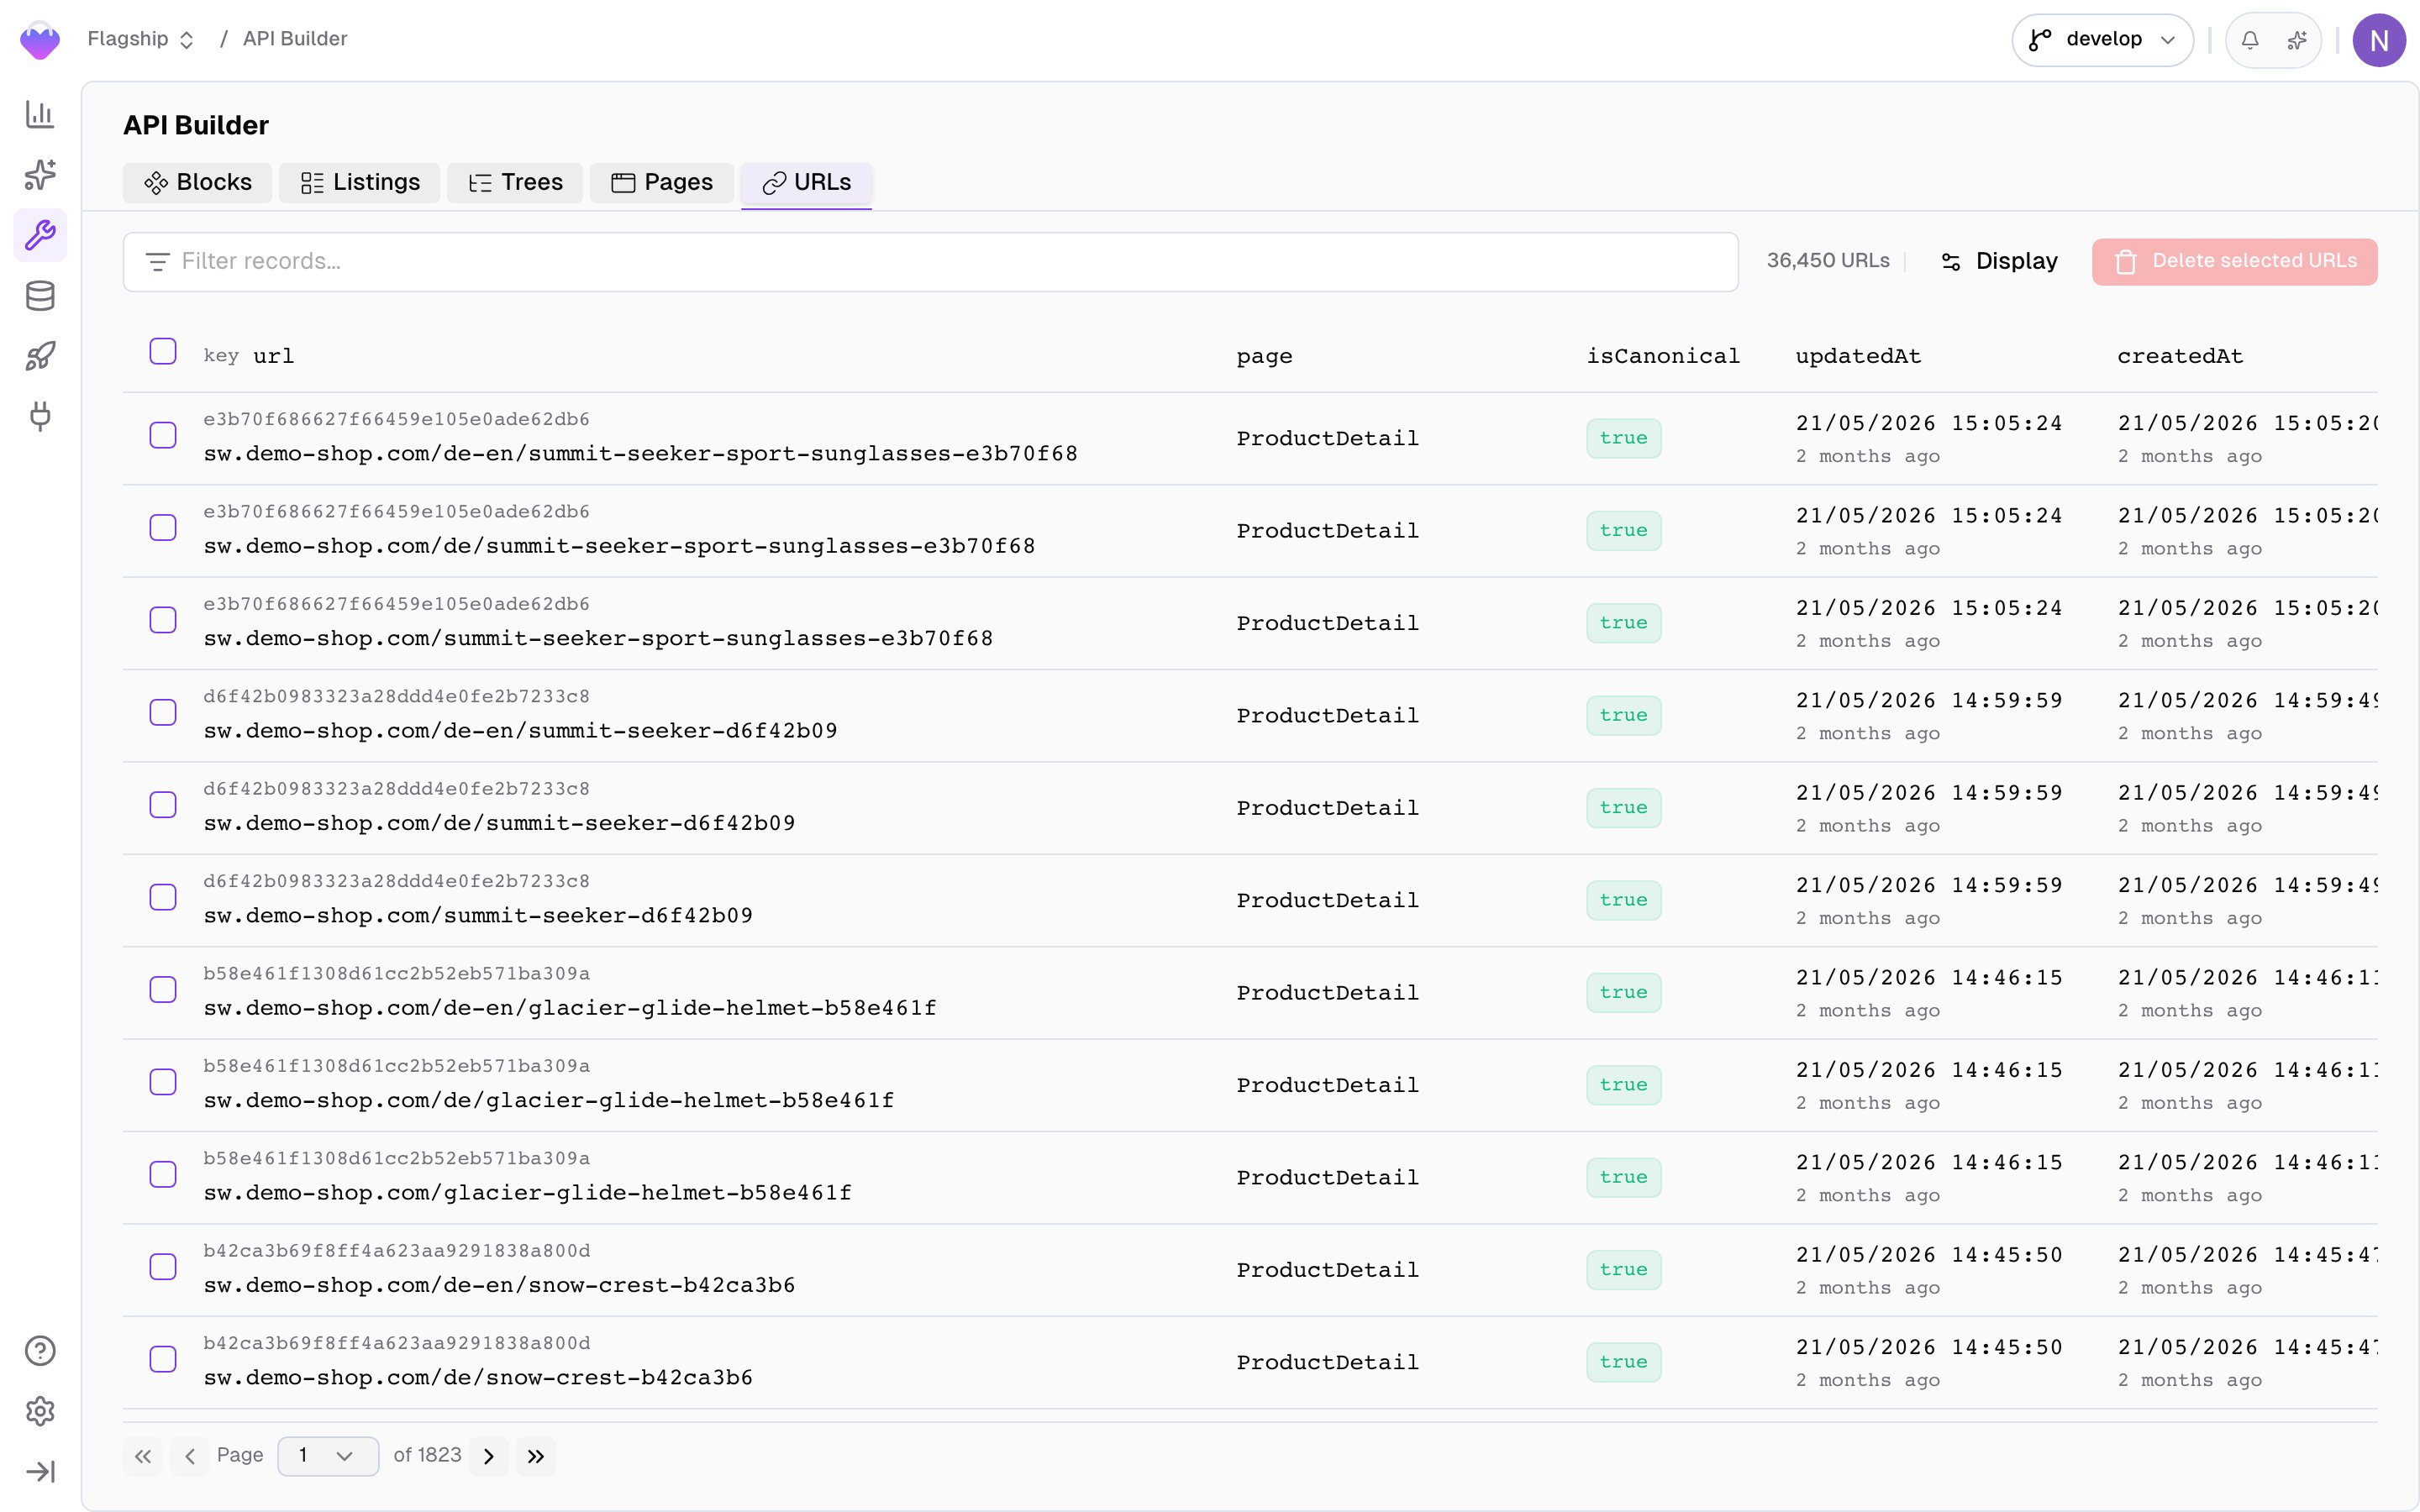Click the filter icon in search field
Image resolution: width=2420 pixels, height=1512 pixels.
pyautogui.click(x=157, y=262)
